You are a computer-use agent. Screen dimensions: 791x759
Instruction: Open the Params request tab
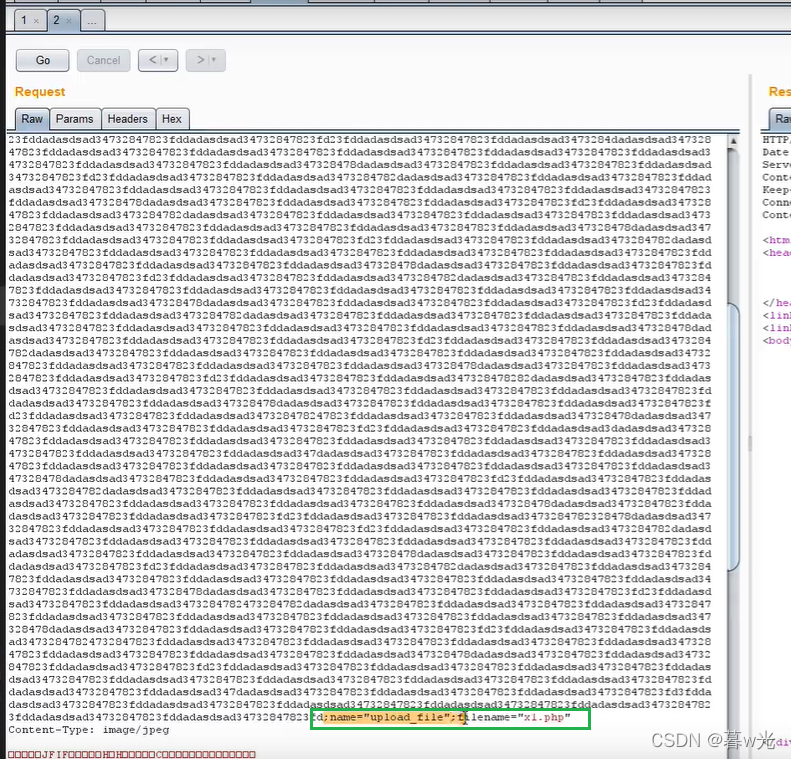tap(75, 119)
